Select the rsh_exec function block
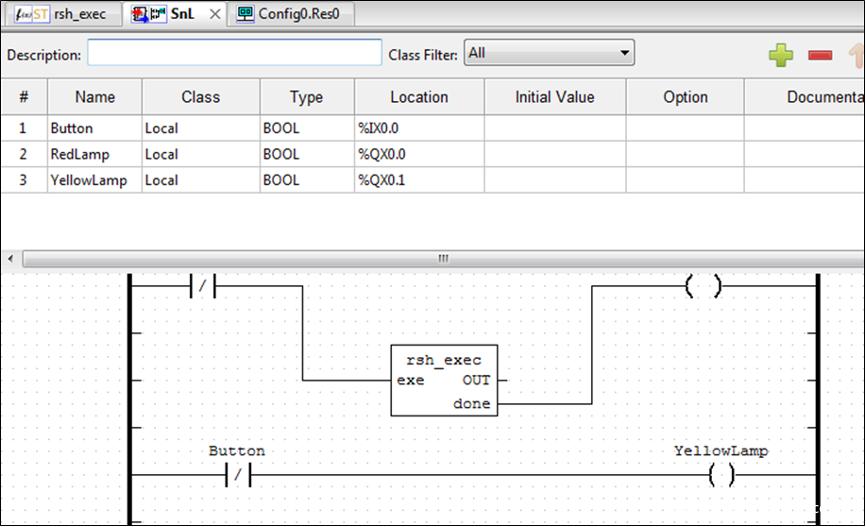The width and height of the screenshot is (866, 527). pos(443,381)
